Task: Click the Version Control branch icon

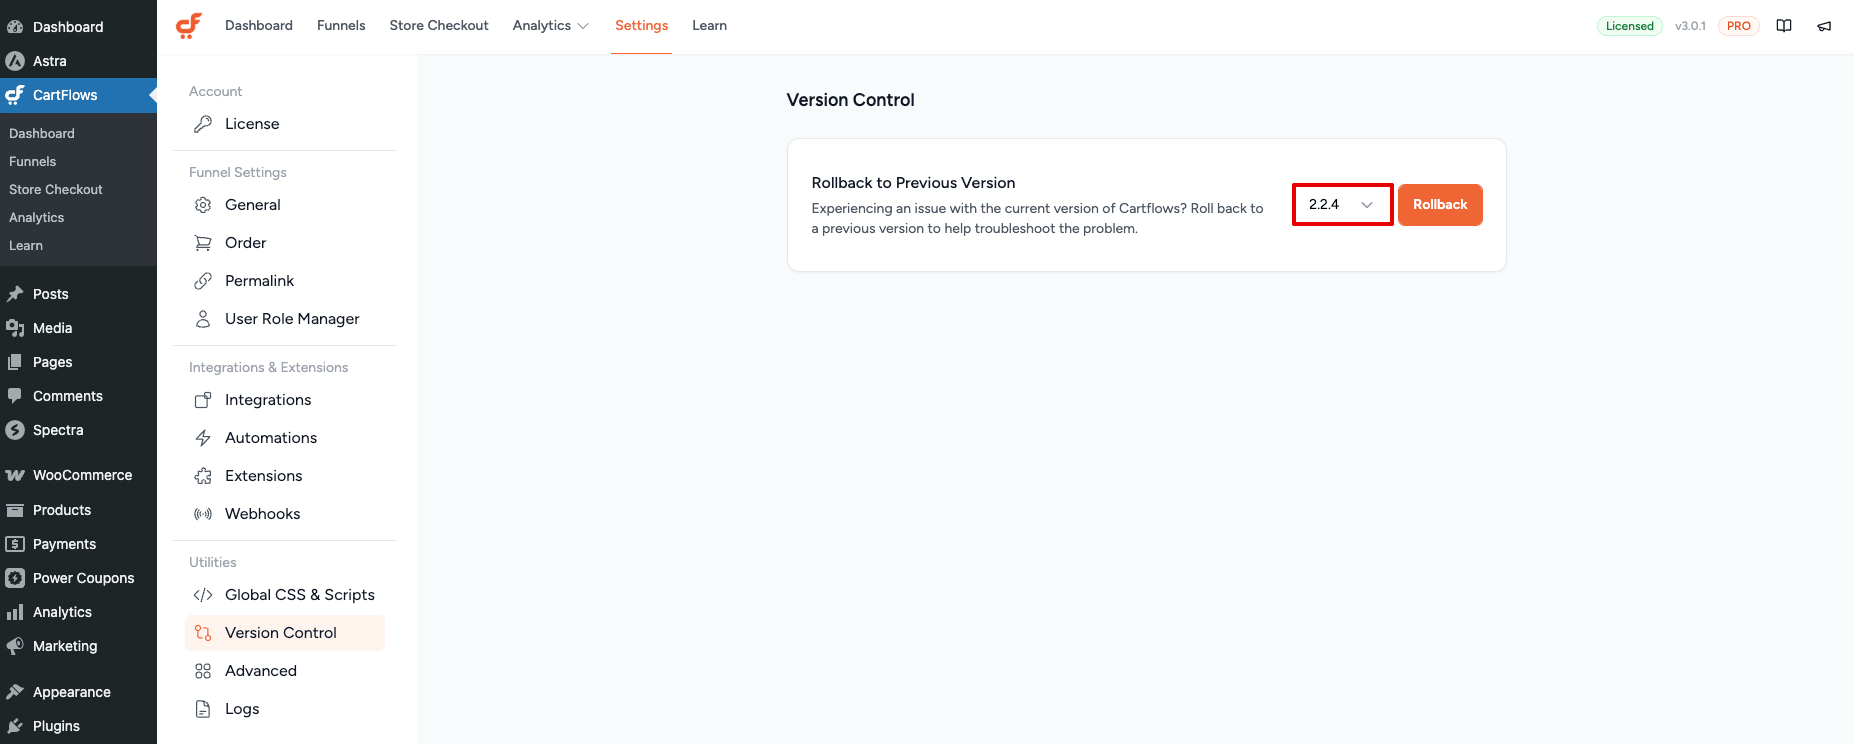Action: (203, 633)
